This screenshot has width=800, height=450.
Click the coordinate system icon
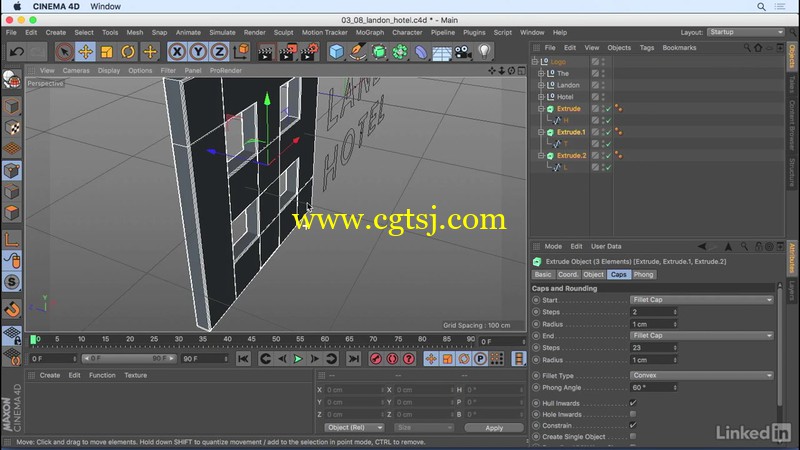click(241, 52)
